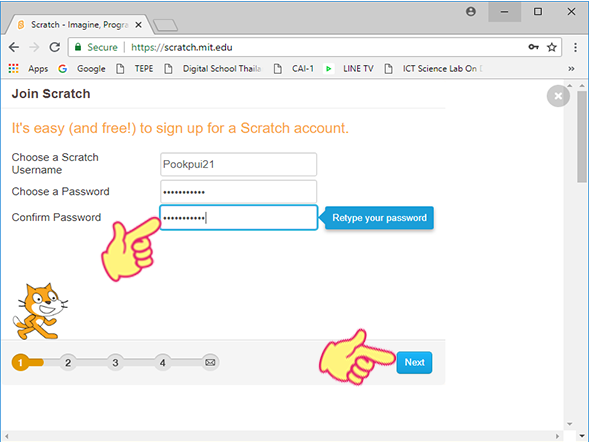
Task: Close the Scratch browser tab
Action: (138, 25)
